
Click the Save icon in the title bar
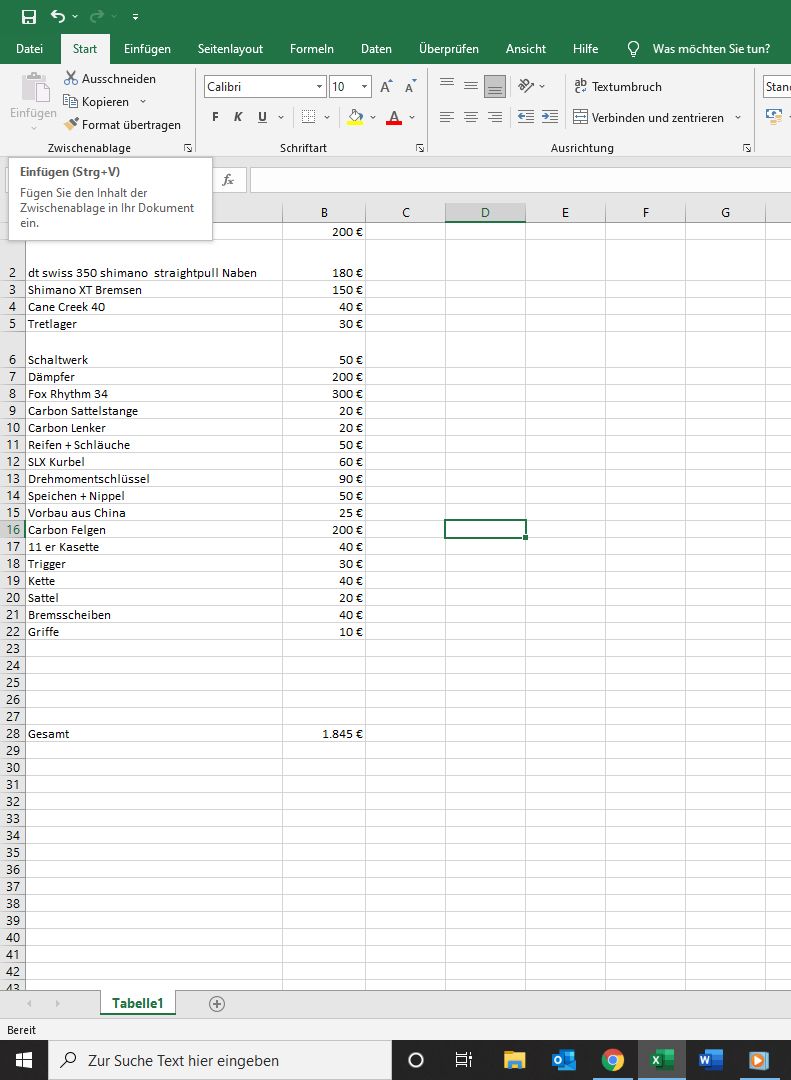point(29,16)
